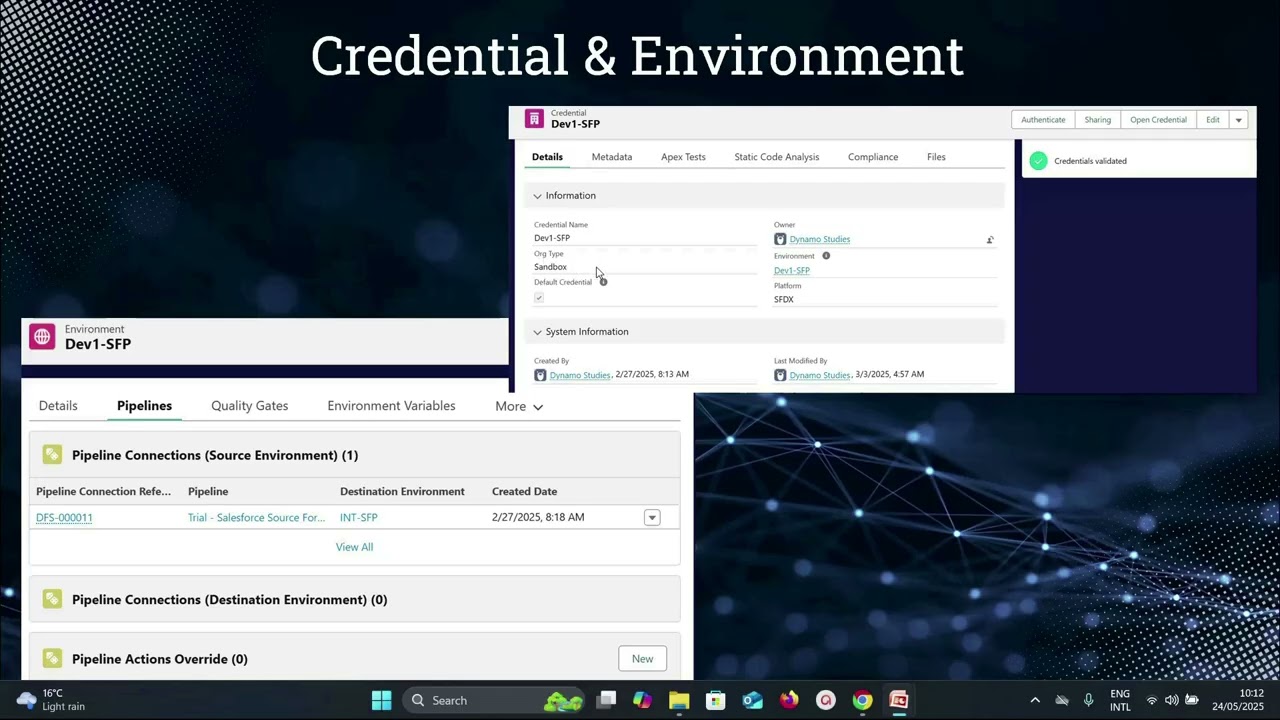Viewport: 1280px width, 720px height.
Task: Click the Created By user avatar icon
Action: pyautogui.click(x=540, y=375)
